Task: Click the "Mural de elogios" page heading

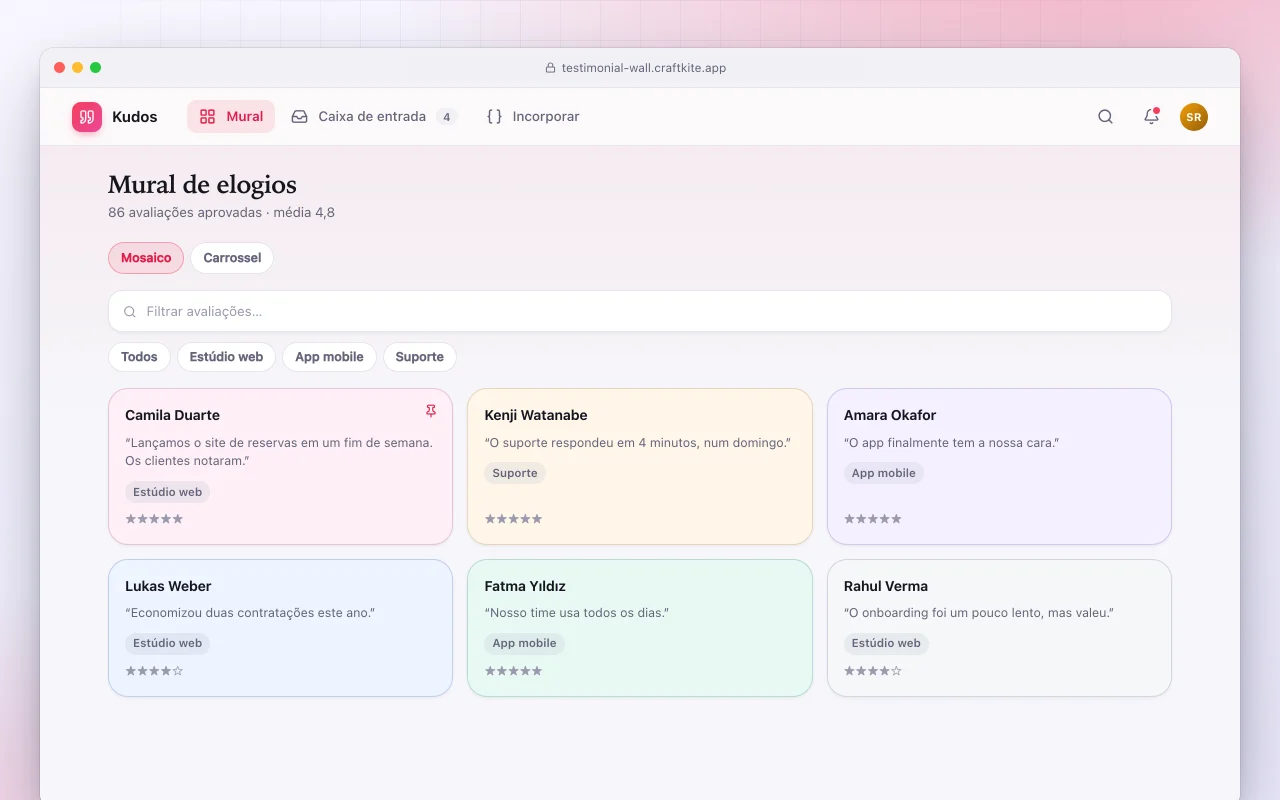Action: [x=202, y=185]
